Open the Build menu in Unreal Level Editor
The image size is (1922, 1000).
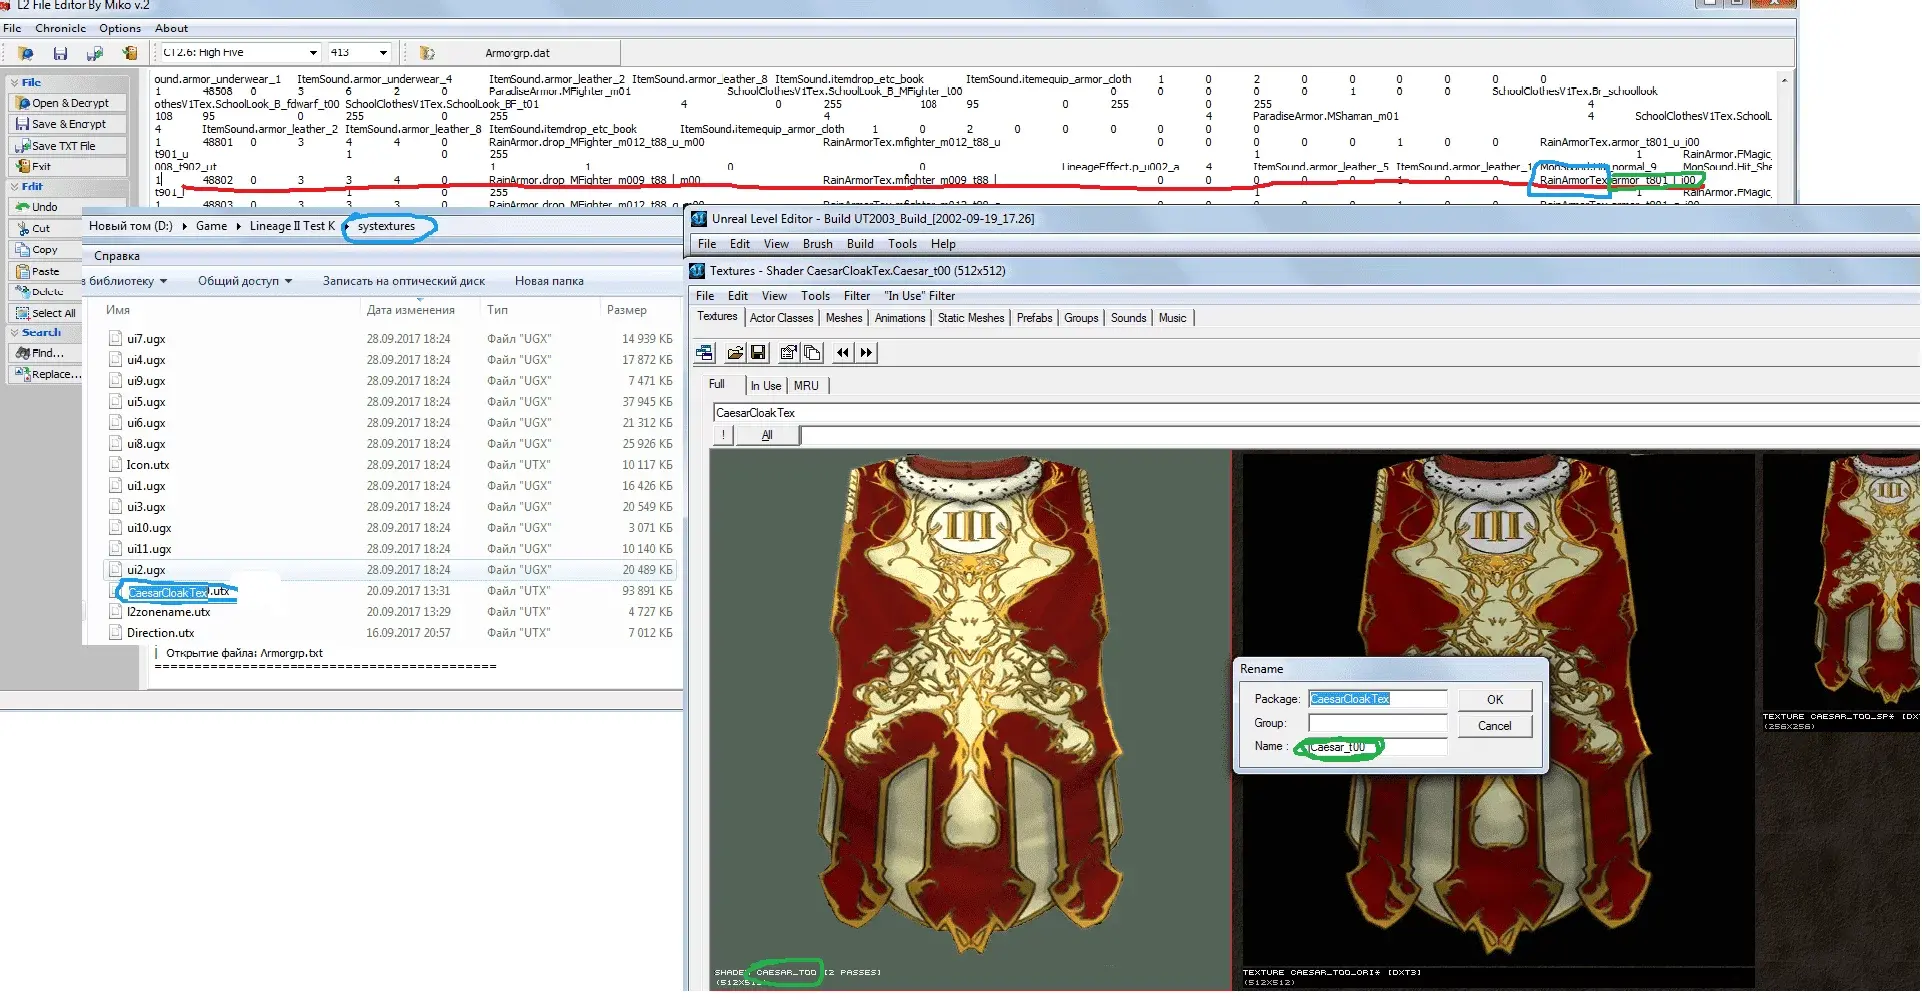(860, 244)
